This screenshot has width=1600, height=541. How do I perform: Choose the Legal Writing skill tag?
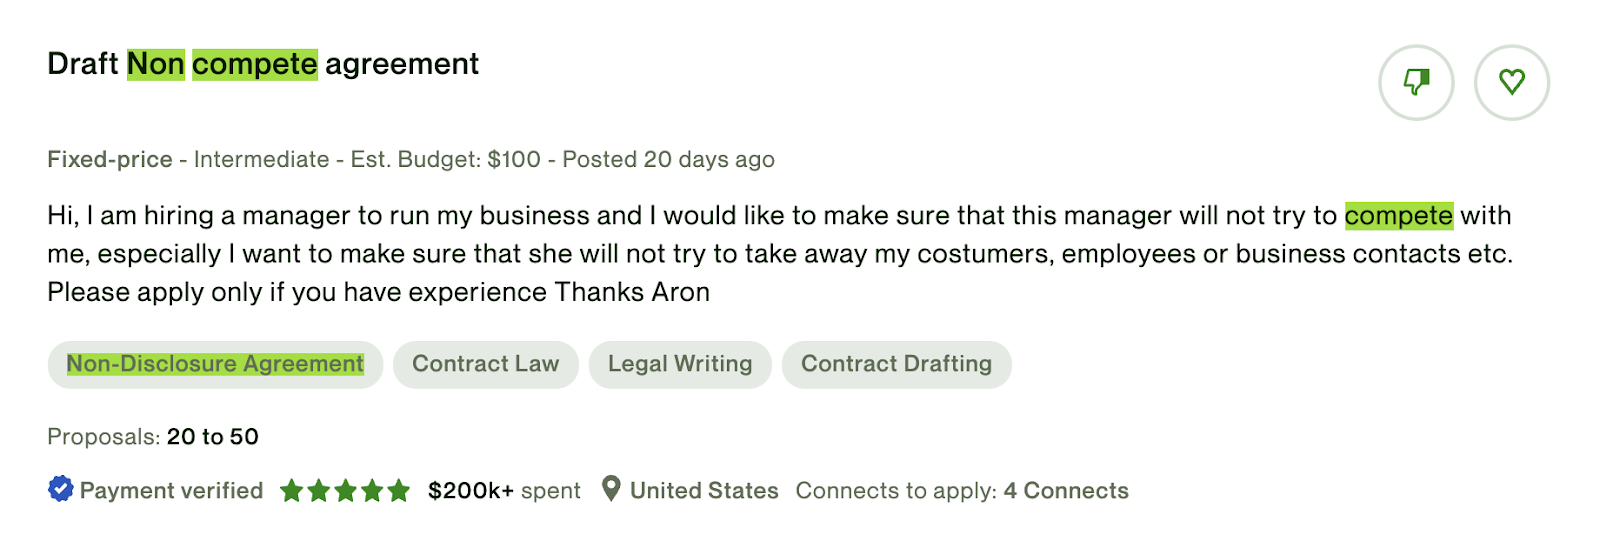tap(680, 364)
